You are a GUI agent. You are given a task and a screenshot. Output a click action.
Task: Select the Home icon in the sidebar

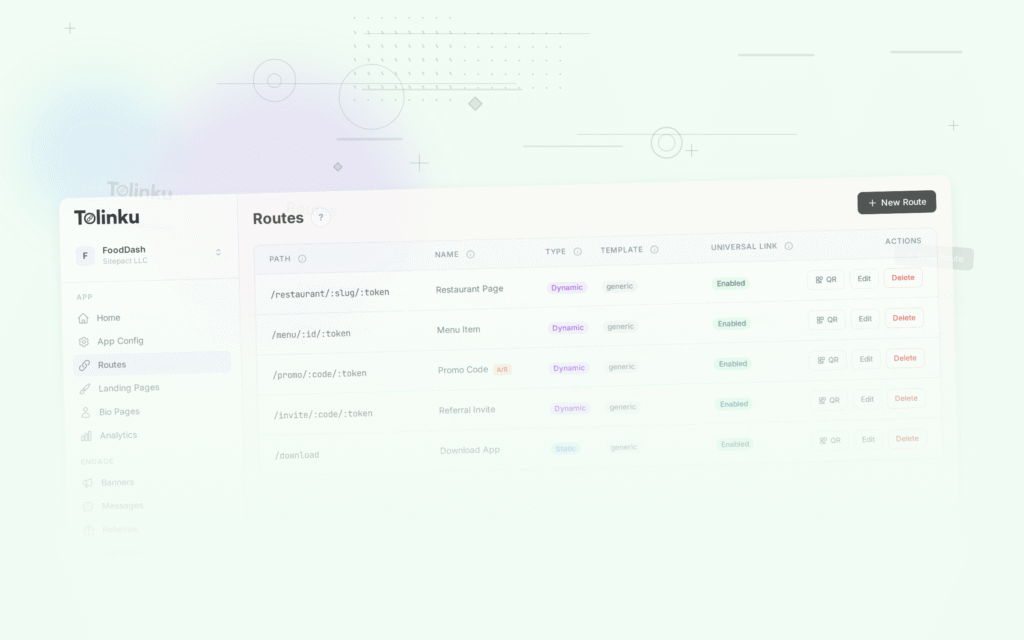click(85, 318)
